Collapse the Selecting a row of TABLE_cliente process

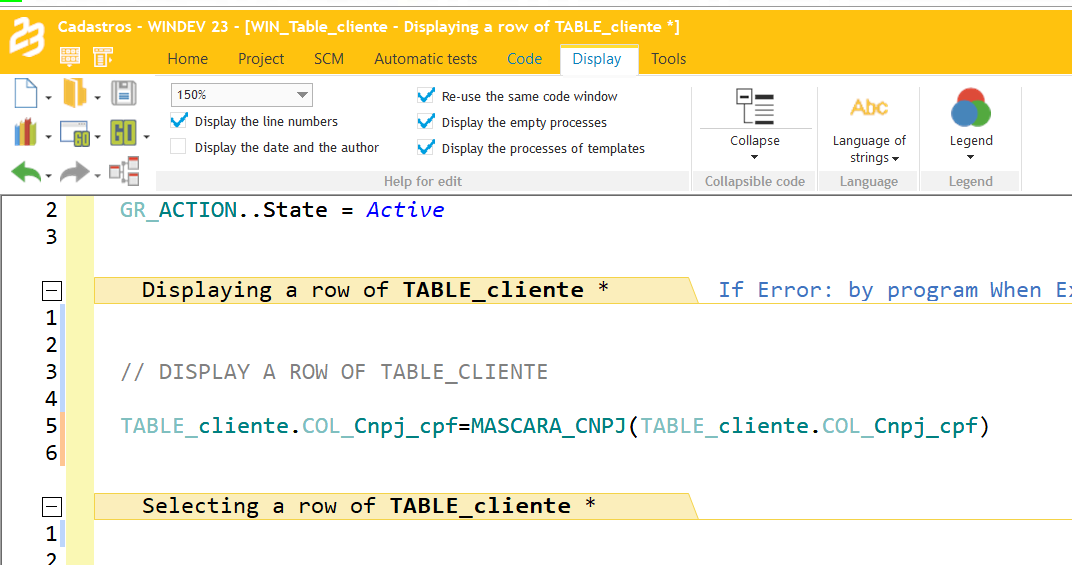click(x=52, y=507)
